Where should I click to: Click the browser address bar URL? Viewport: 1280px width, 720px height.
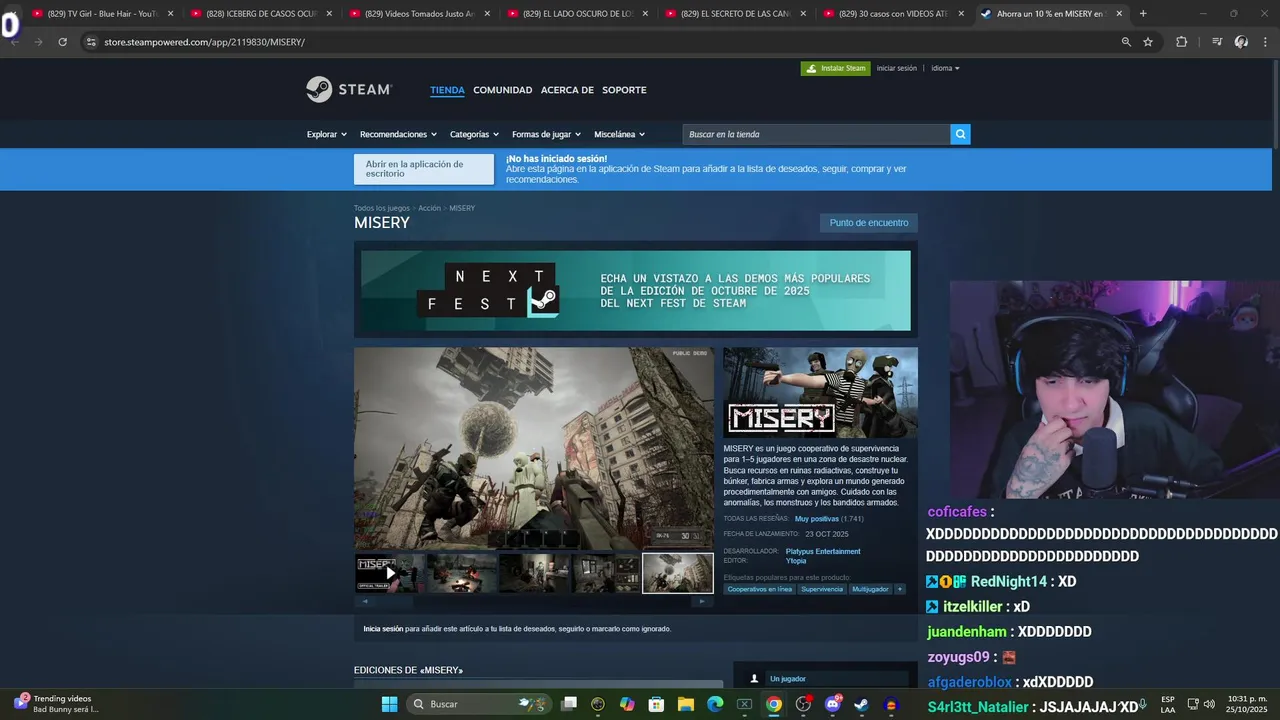tap(204, 42)
